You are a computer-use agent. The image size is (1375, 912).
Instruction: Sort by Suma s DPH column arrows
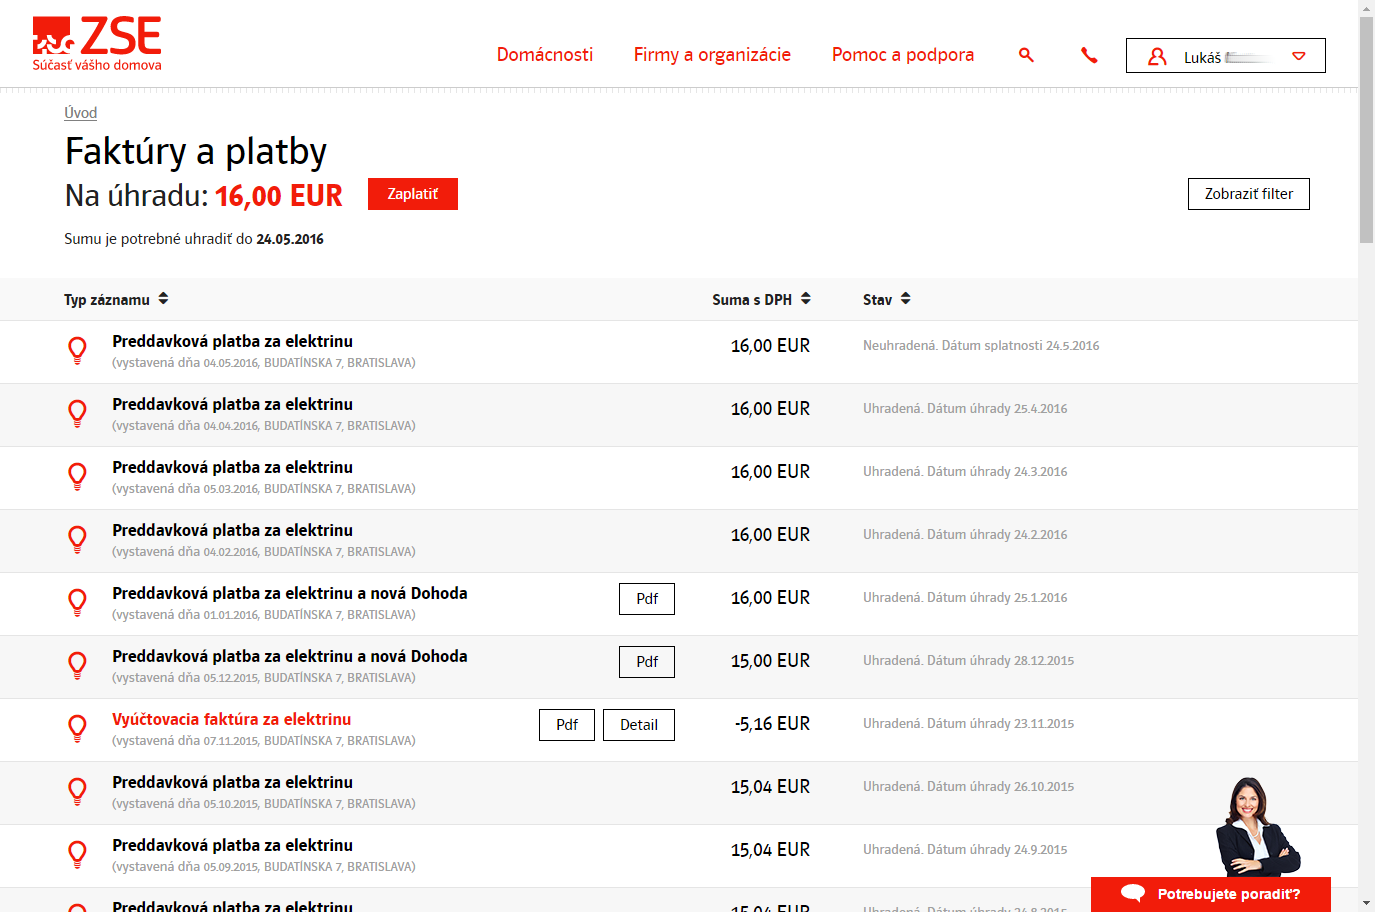(x=806, y=299)
